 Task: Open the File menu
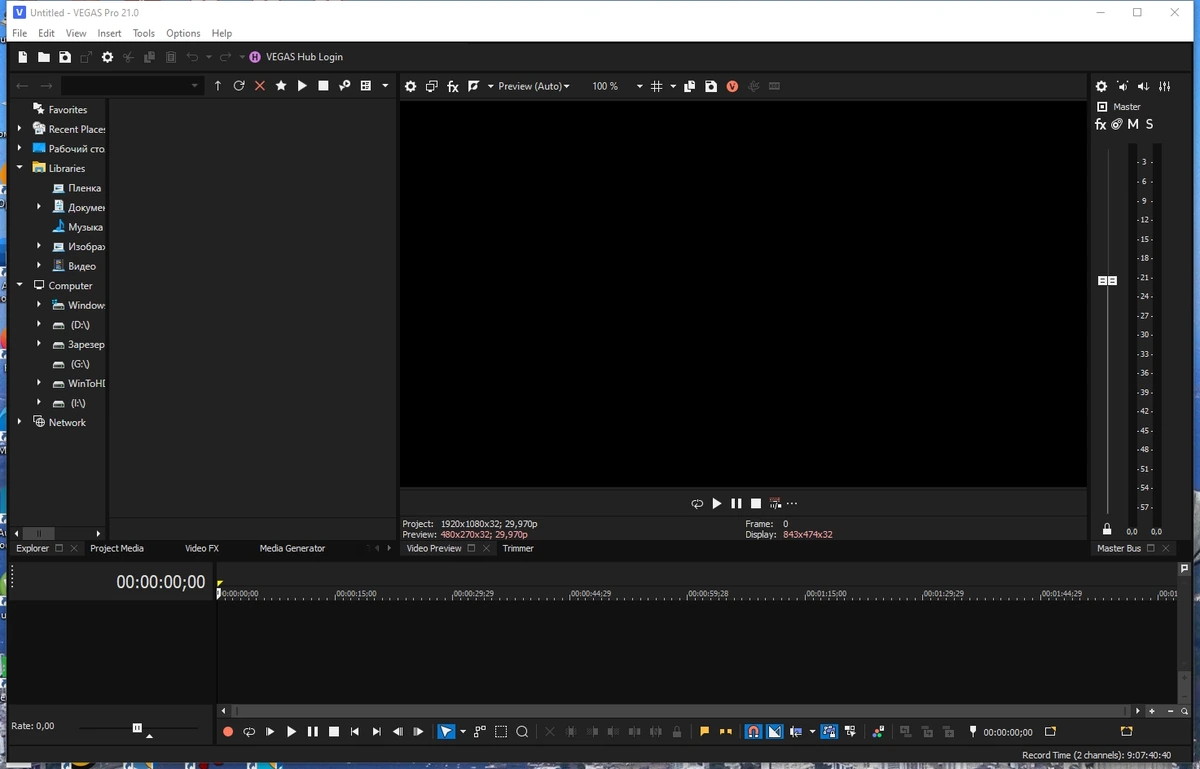(20, 33)
